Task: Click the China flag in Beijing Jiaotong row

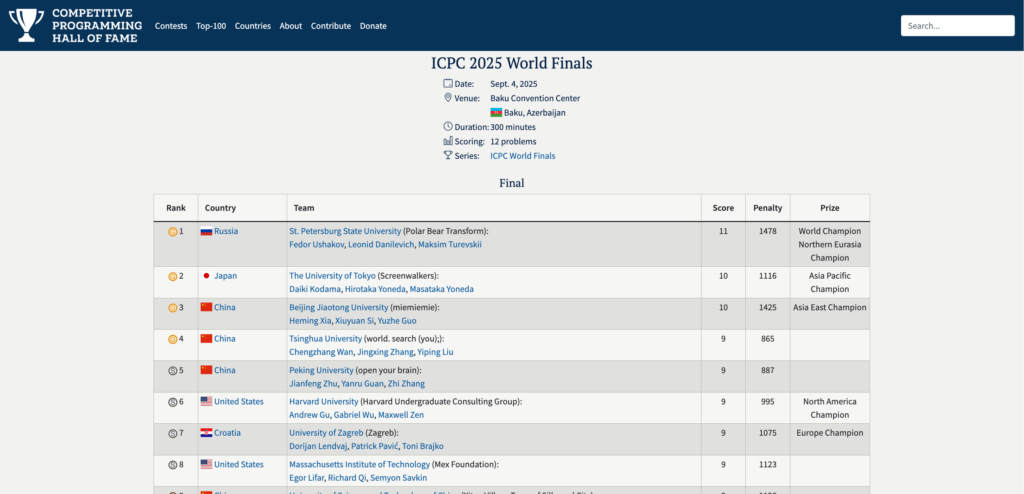Action: point(206,307)
